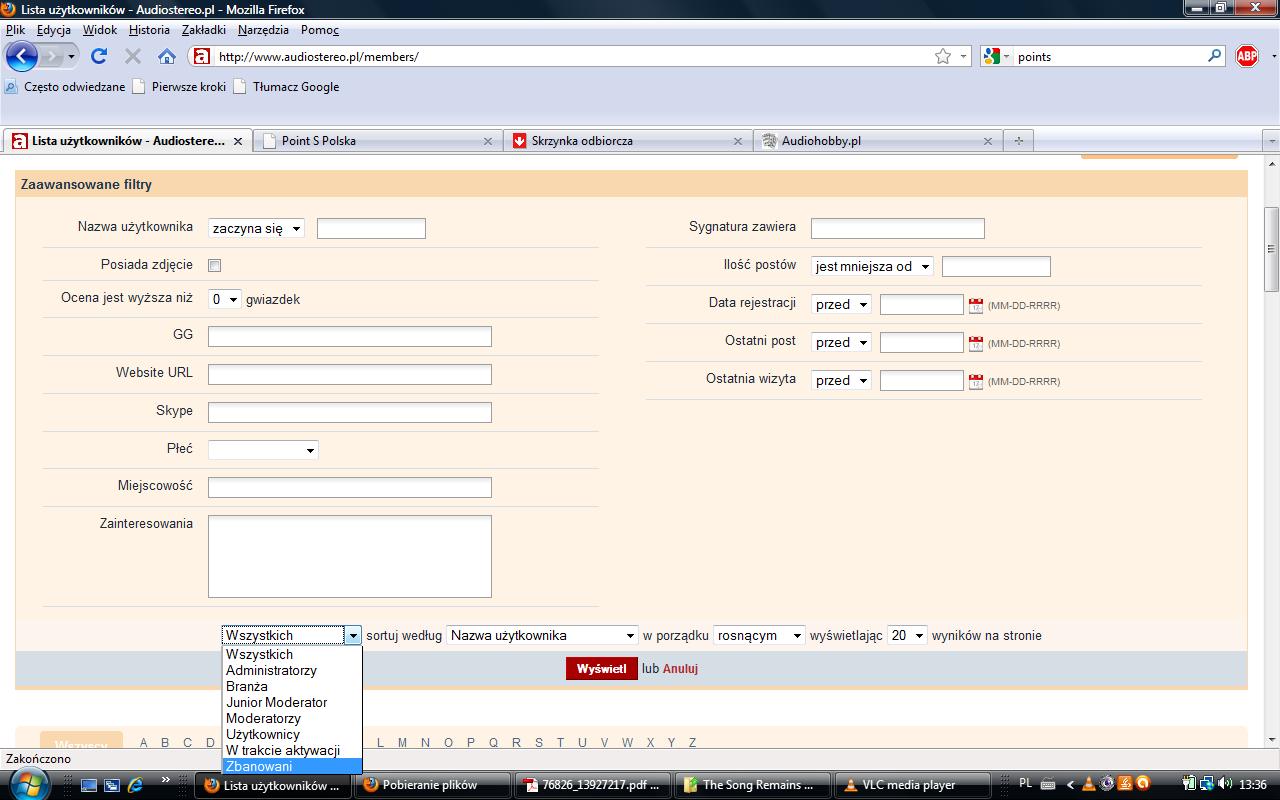Open calendar picker for Ostatnia wizyta
The height and width of the screenshot is (800, 1280).
976,381
